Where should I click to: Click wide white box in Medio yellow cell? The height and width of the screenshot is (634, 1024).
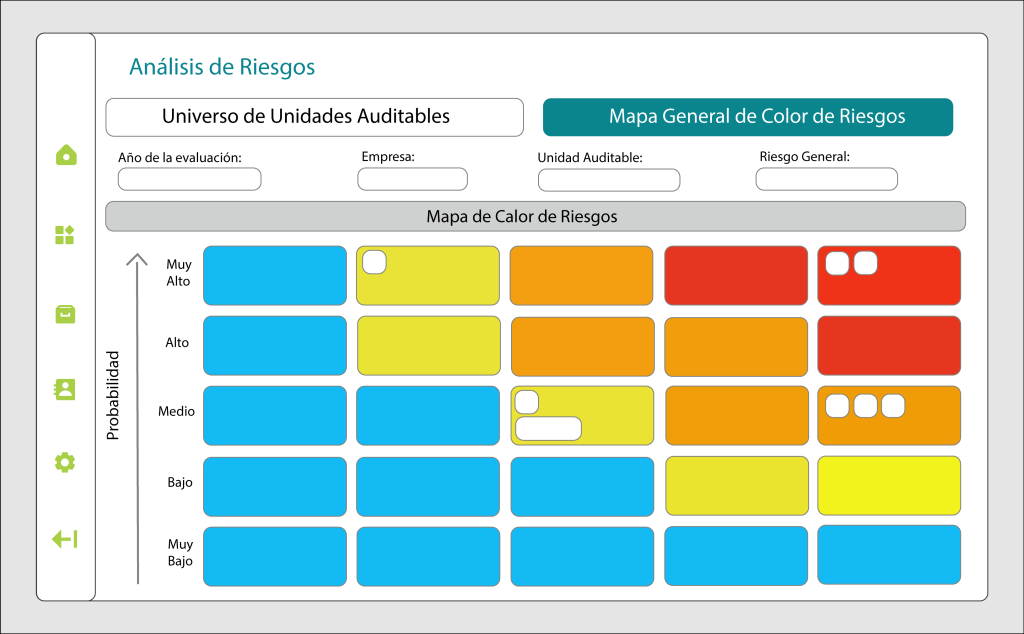click(548, 429)
